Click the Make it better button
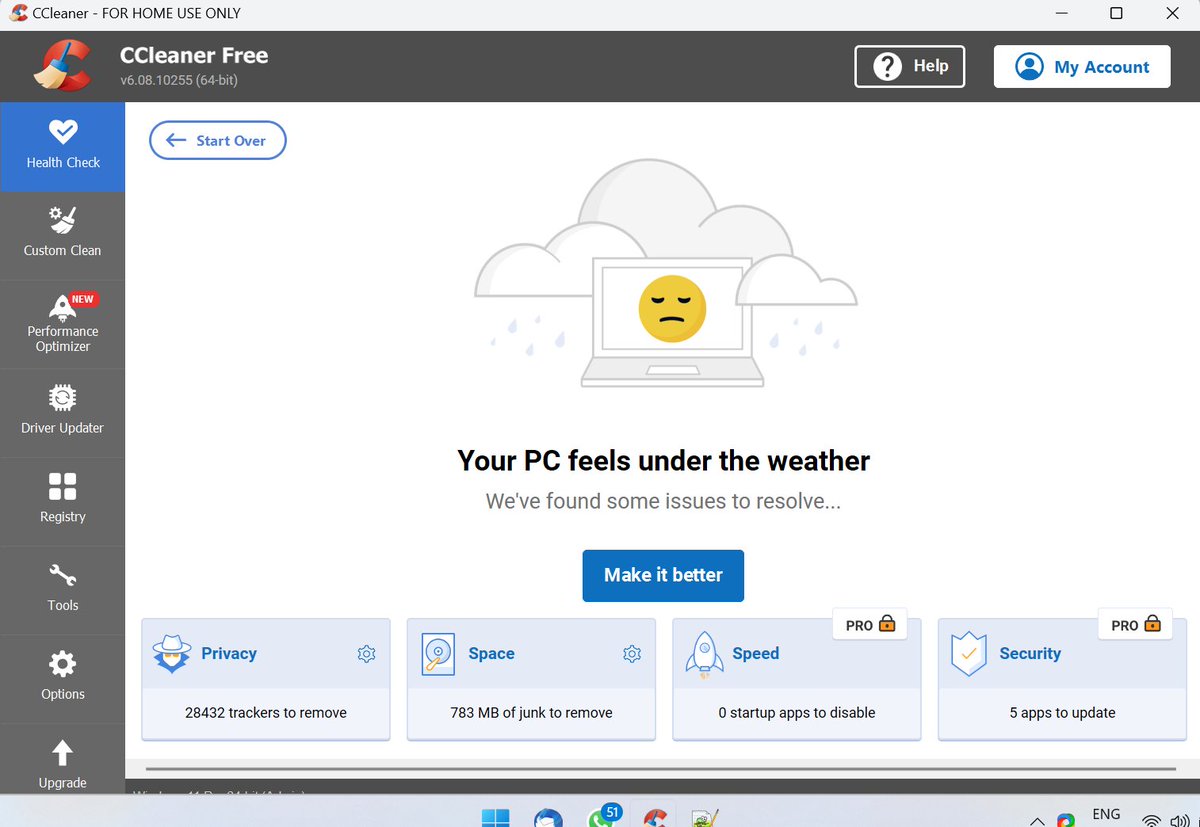 tap(663, 575)
